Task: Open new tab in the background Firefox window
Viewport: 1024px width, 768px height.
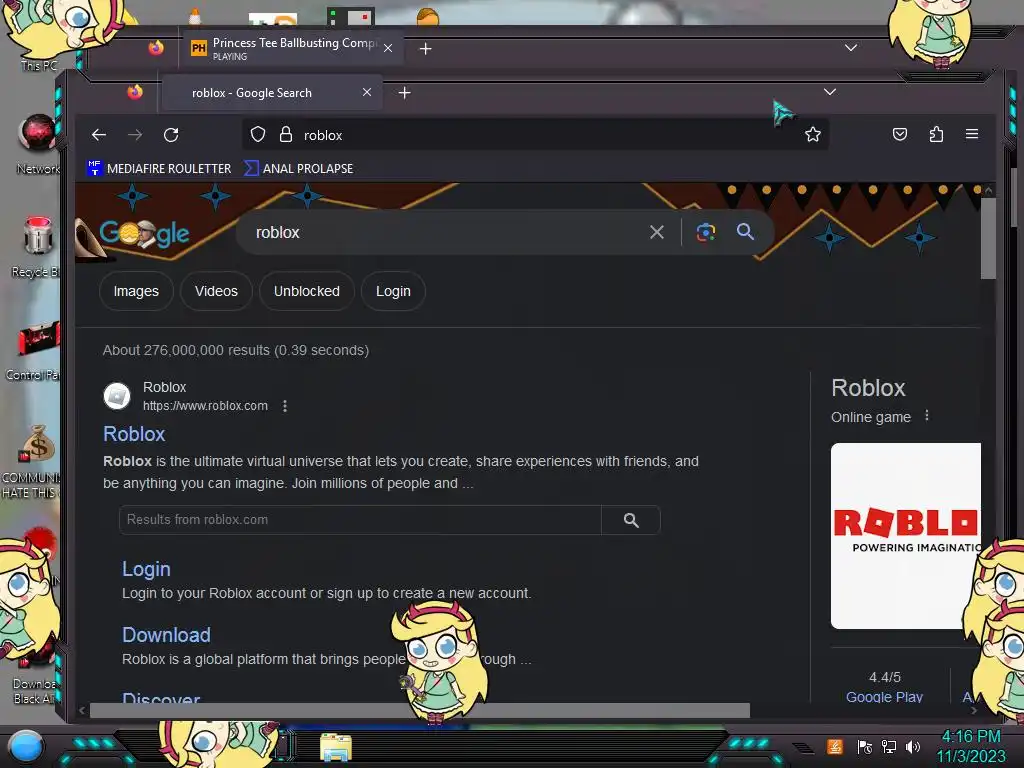Action: click(425, 48)
